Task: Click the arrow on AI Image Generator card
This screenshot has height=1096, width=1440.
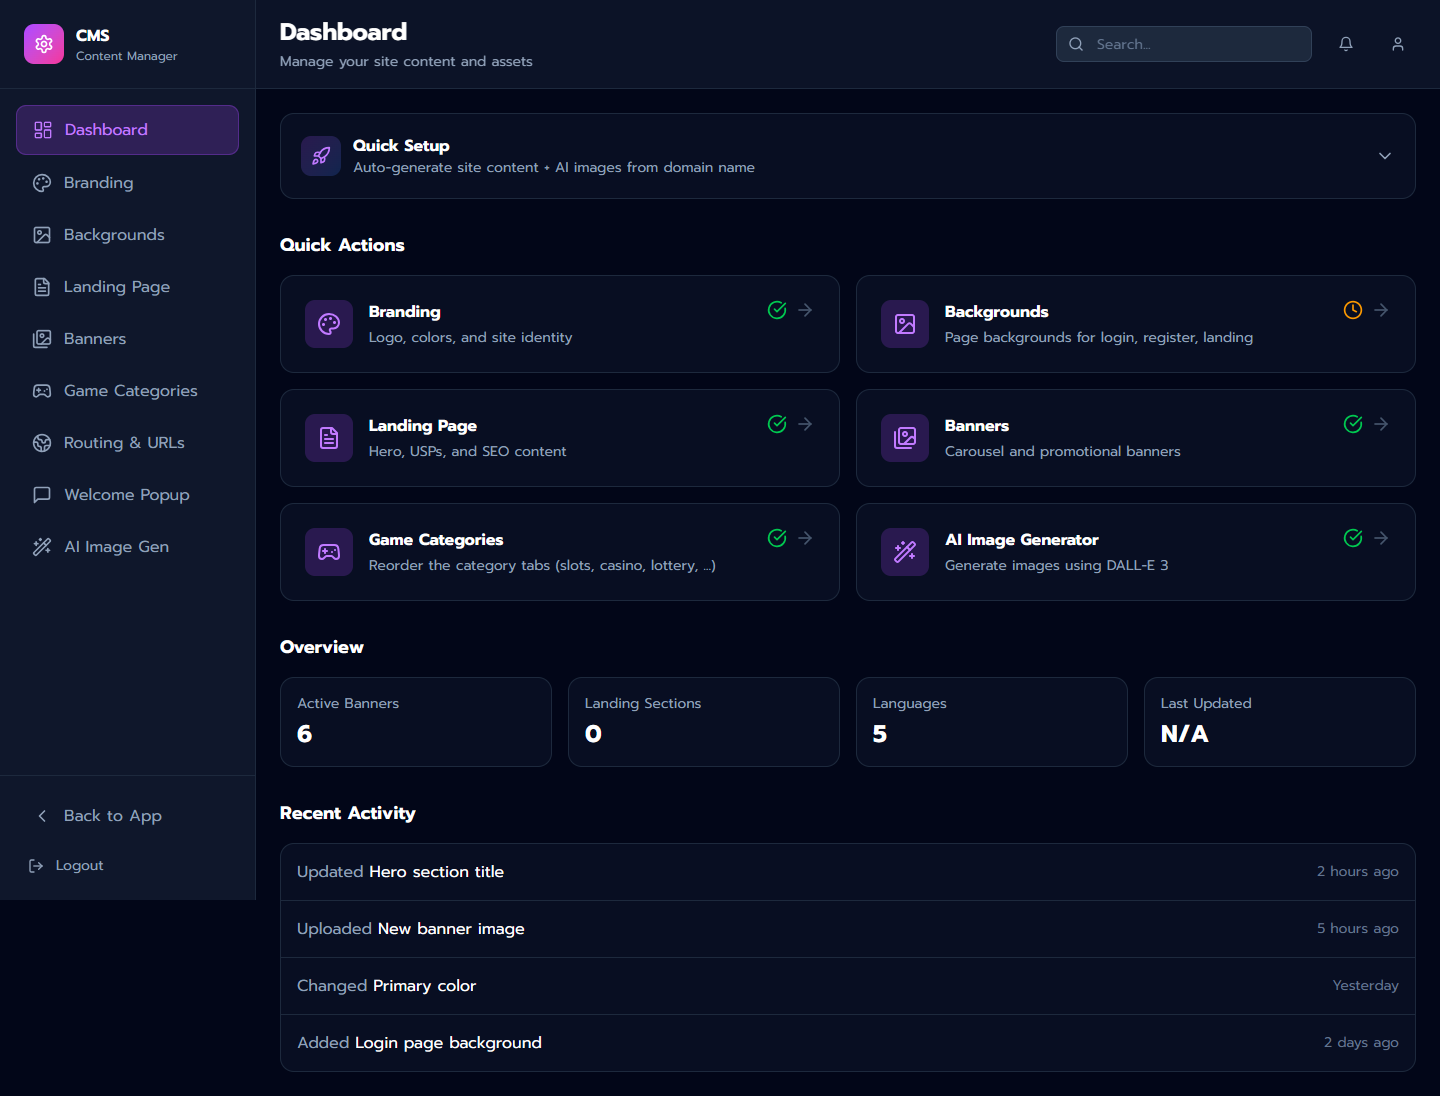Action: click(1381, 538)
